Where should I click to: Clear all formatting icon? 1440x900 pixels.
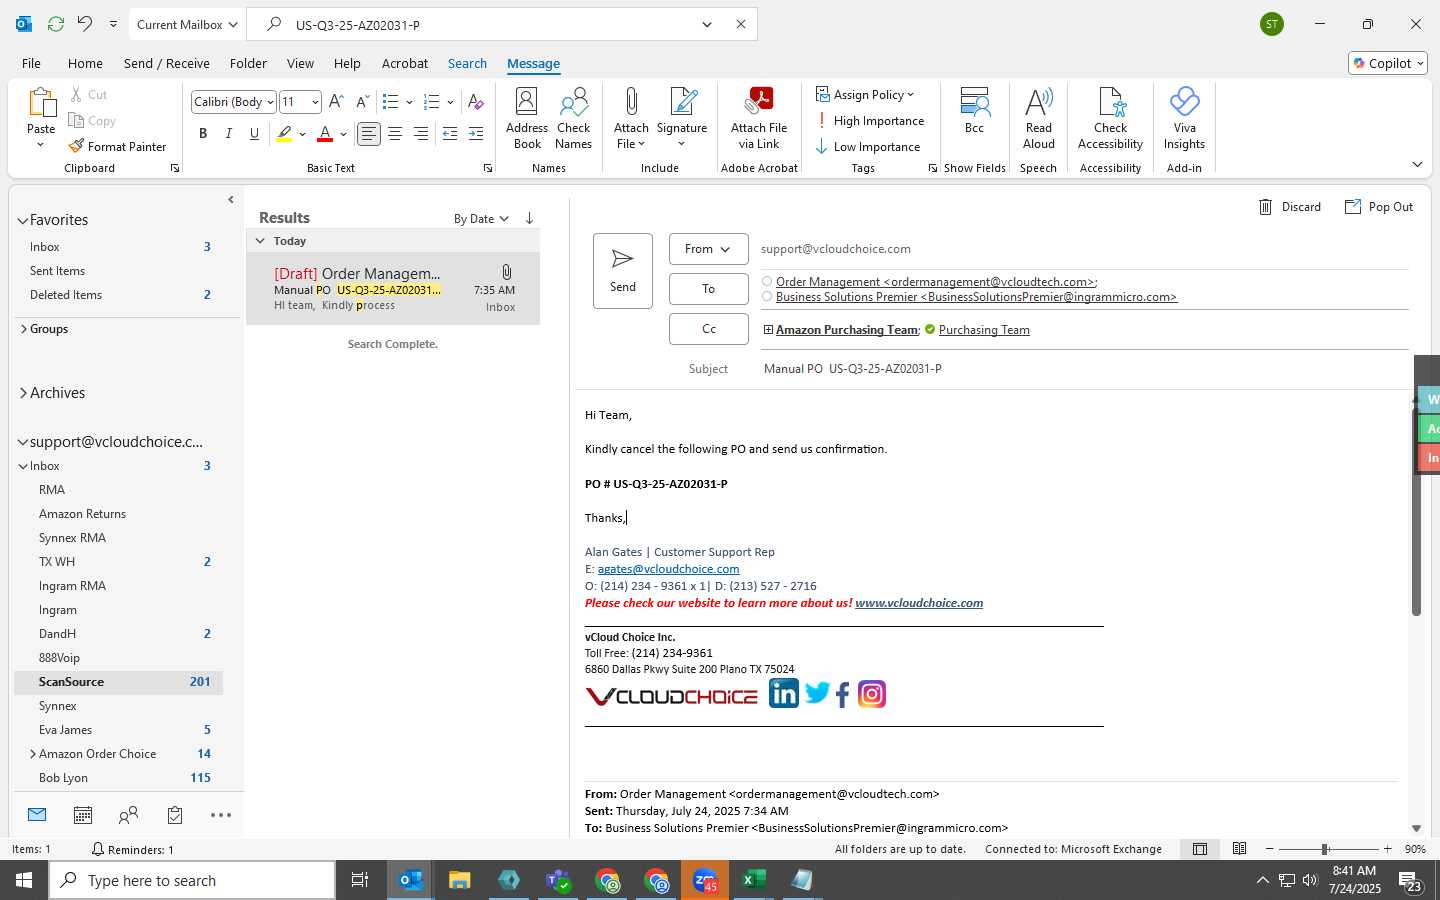(x=476, y=101)
